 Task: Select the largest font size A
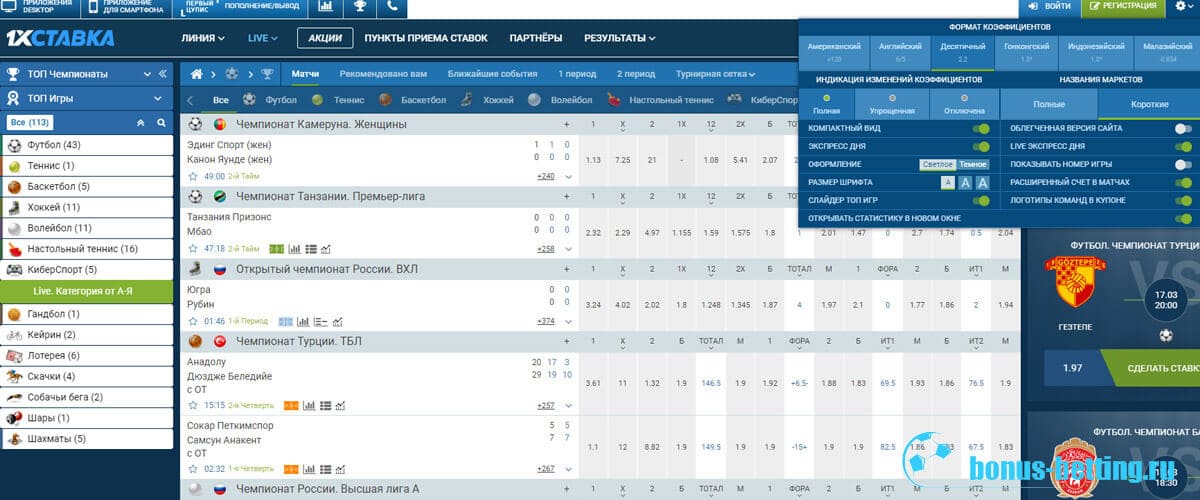click(983, 182)
